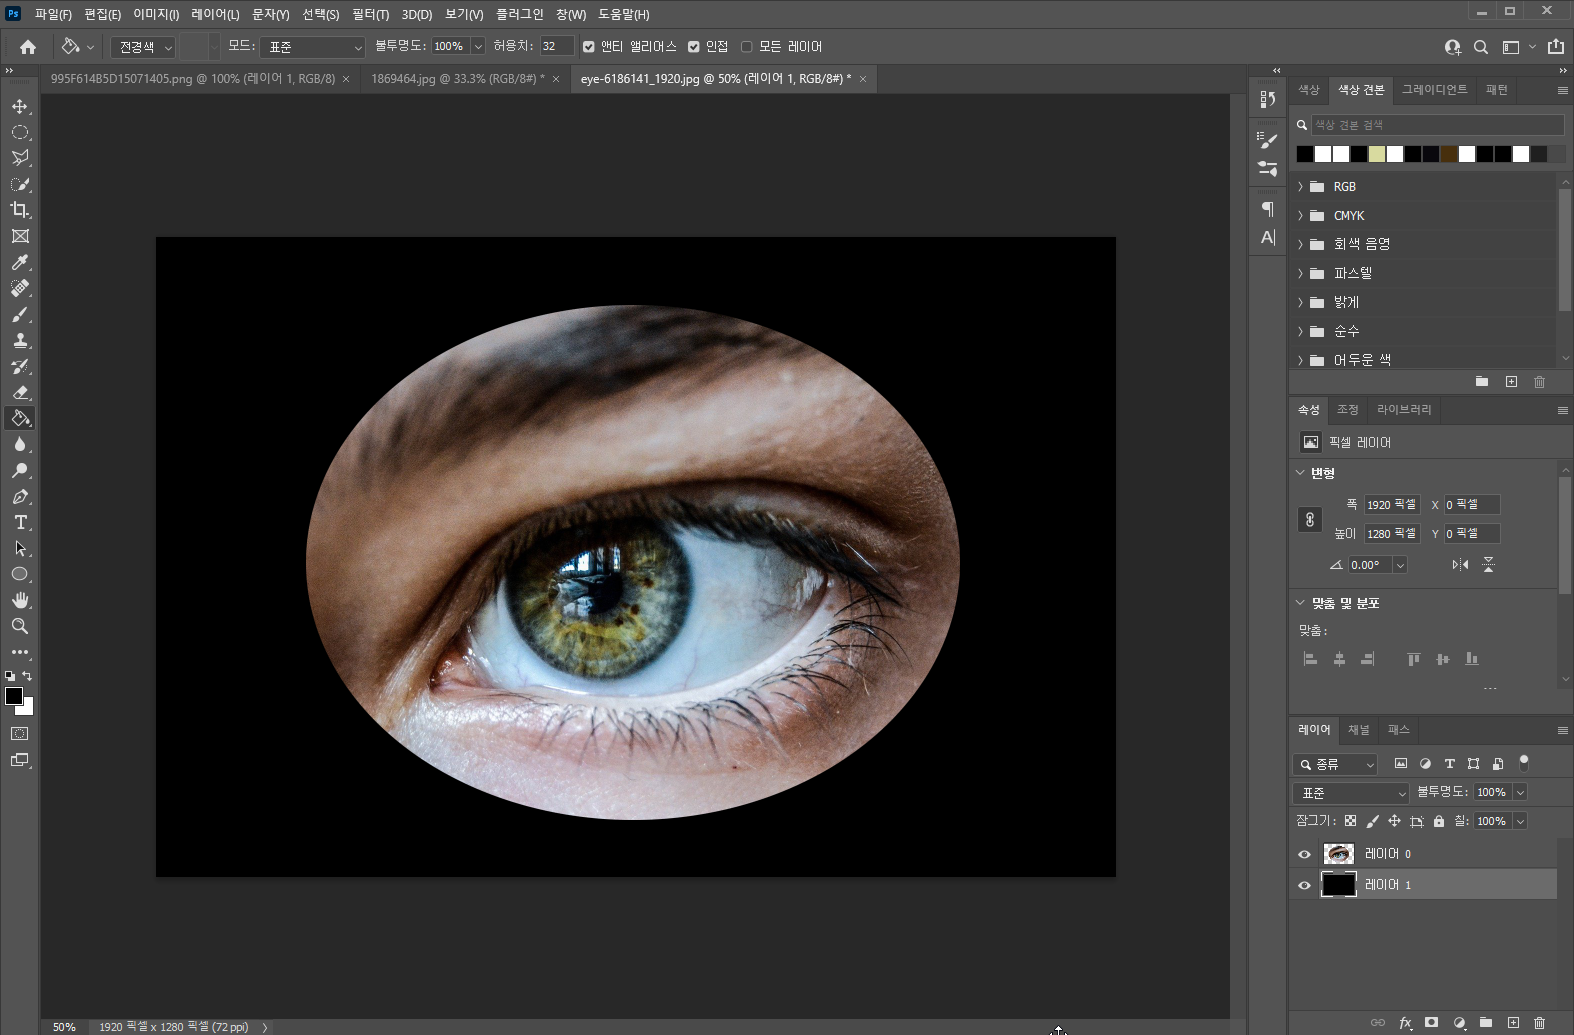Select the Eraser tool
This screenshot has width=1574, height=1035.
tap(20, 392)
